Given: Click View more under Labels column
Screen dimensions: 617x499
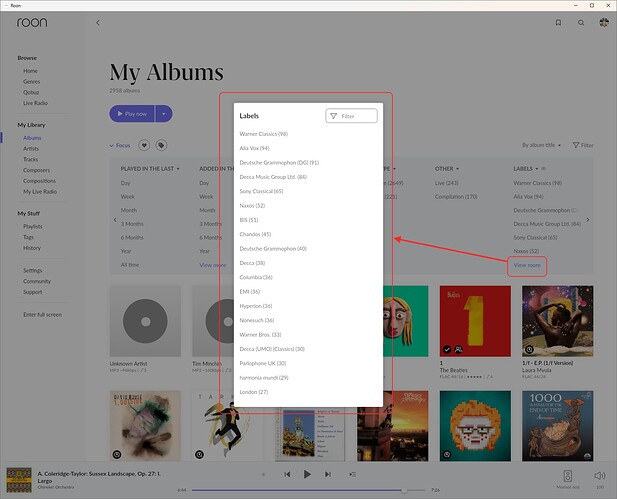Looking at the screenshot, I should tap(526, 265).
